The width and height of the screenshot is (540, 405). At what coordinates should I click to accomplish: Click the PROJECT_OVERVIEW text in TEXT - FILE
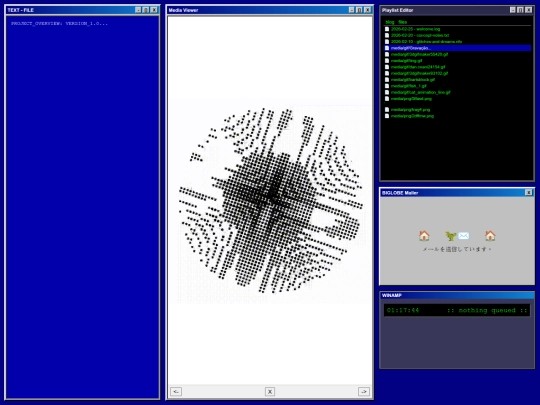pyautogui.click(x=59, y=23)
